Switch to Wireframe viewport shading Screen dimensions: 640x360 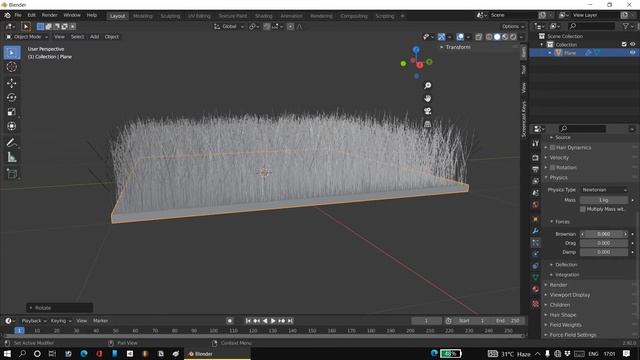(x=489, y=37)
